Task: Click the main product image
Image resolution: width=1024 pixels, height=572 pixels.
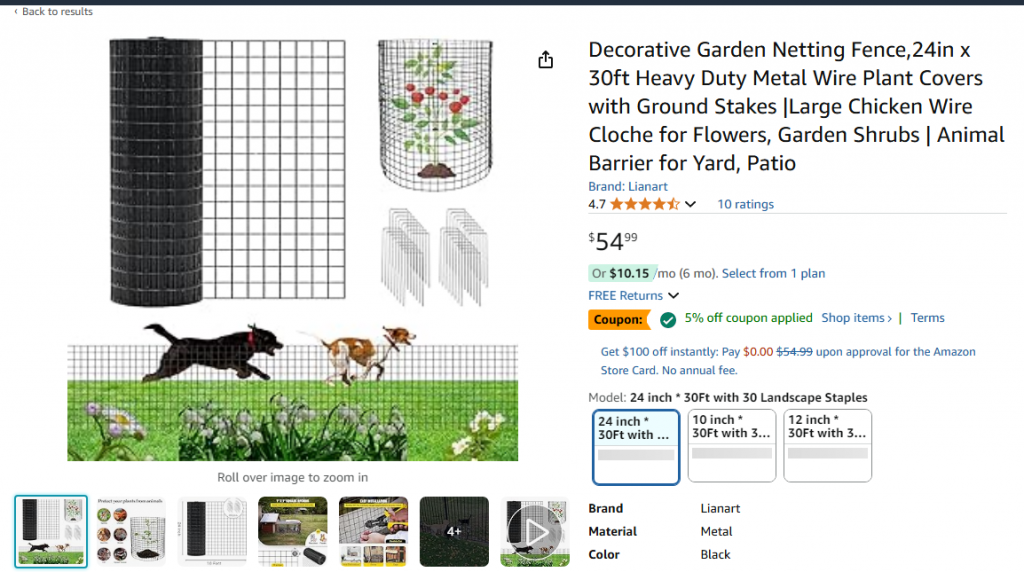Action: coord(293,250)
